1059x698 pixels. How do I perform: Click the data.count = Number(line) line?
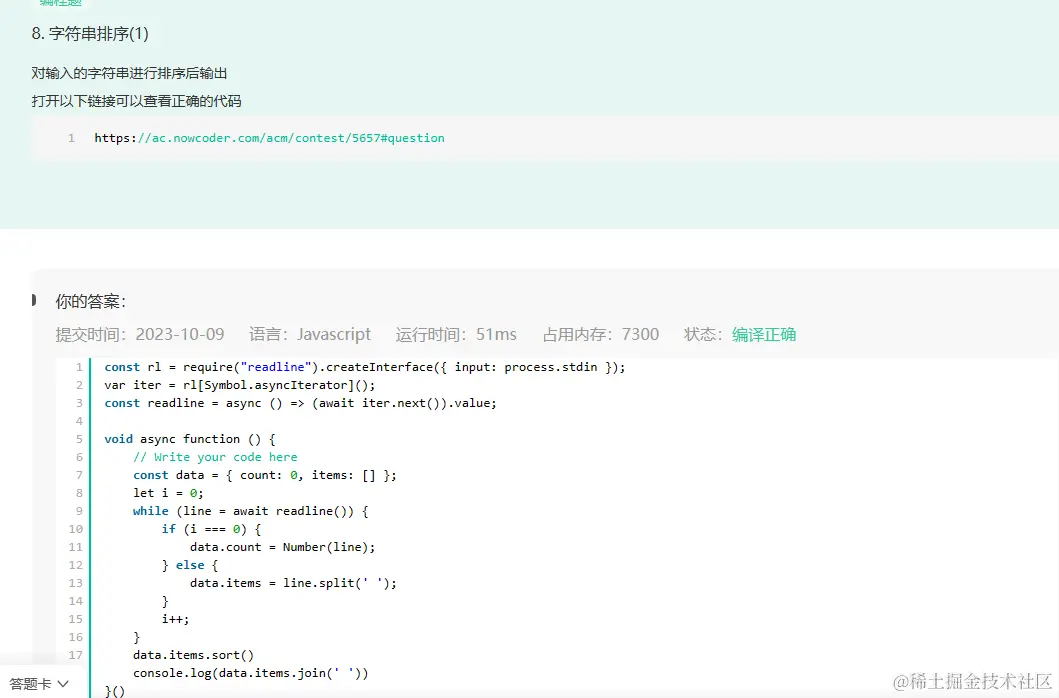[x=282, y=547]
